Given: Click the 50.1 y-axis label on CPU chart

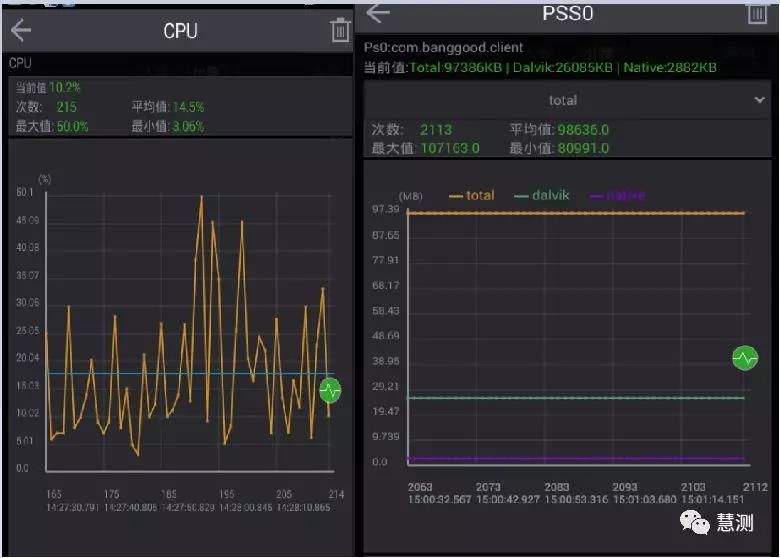Looking at the screenshot, I should click(x=24, y=192).
